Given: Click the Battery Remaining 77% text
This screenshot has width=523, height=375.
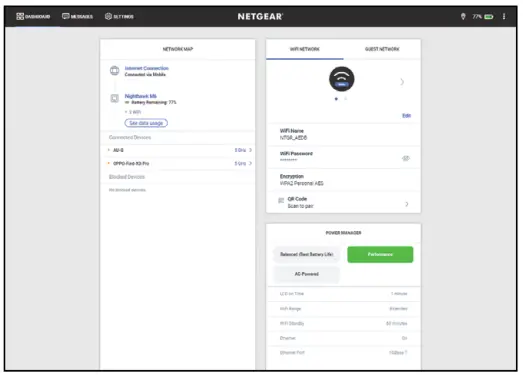Looking at the screenshot, I should [x=154, y=102].
